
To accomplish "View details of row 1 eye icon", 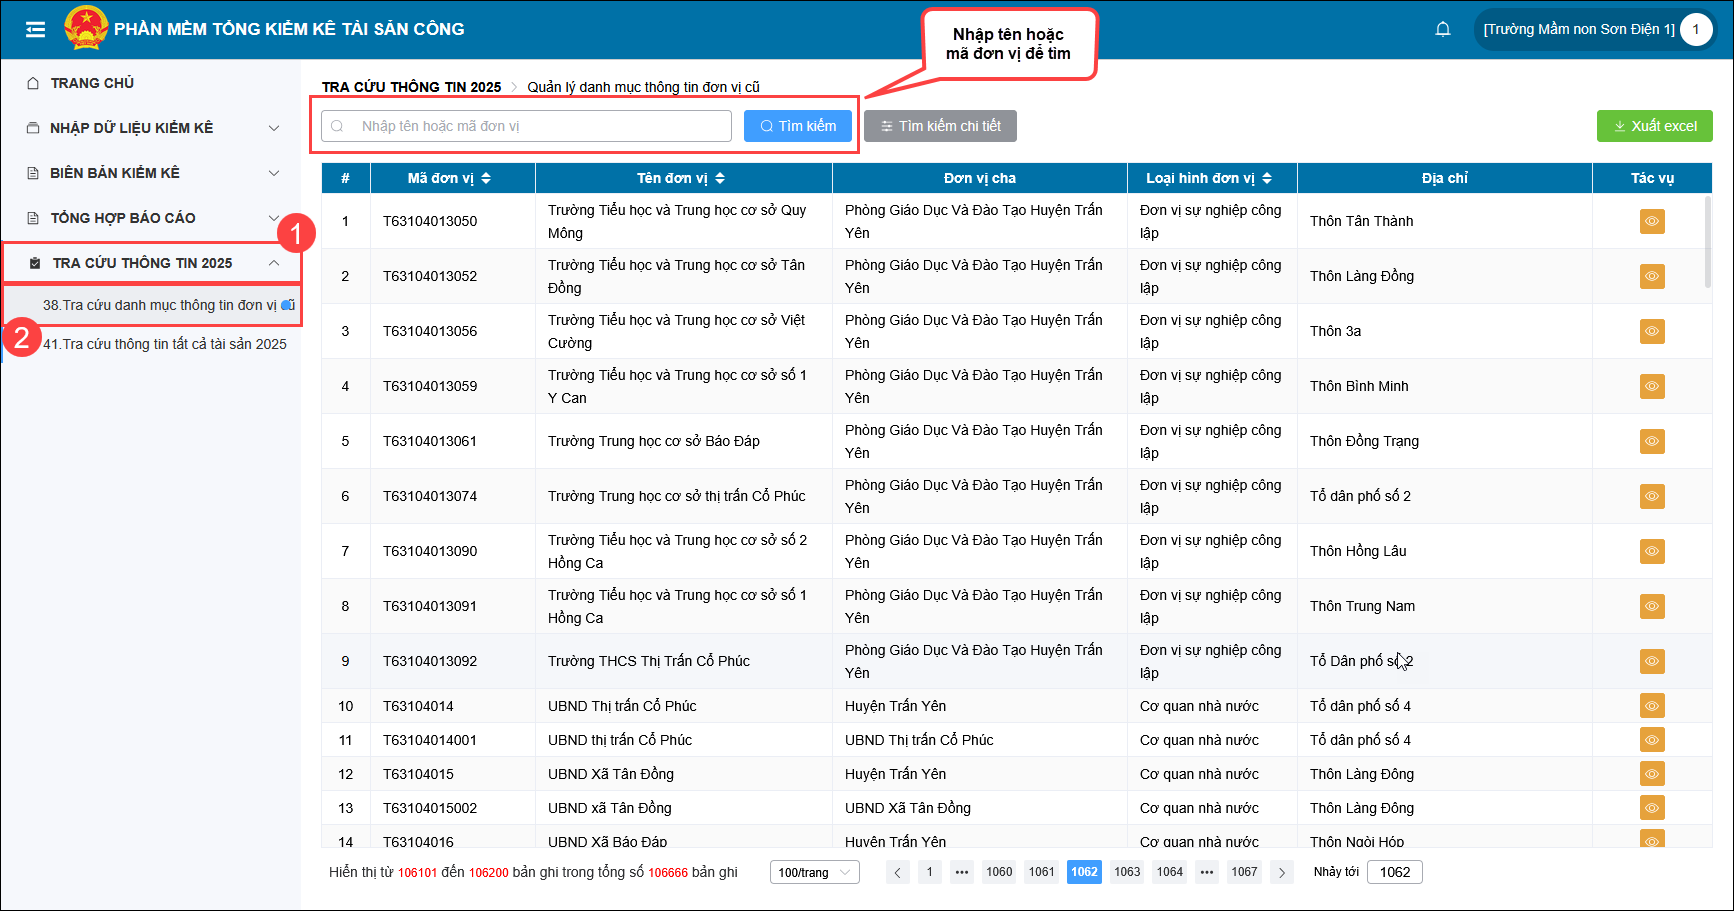I will tap(1652, 221).
